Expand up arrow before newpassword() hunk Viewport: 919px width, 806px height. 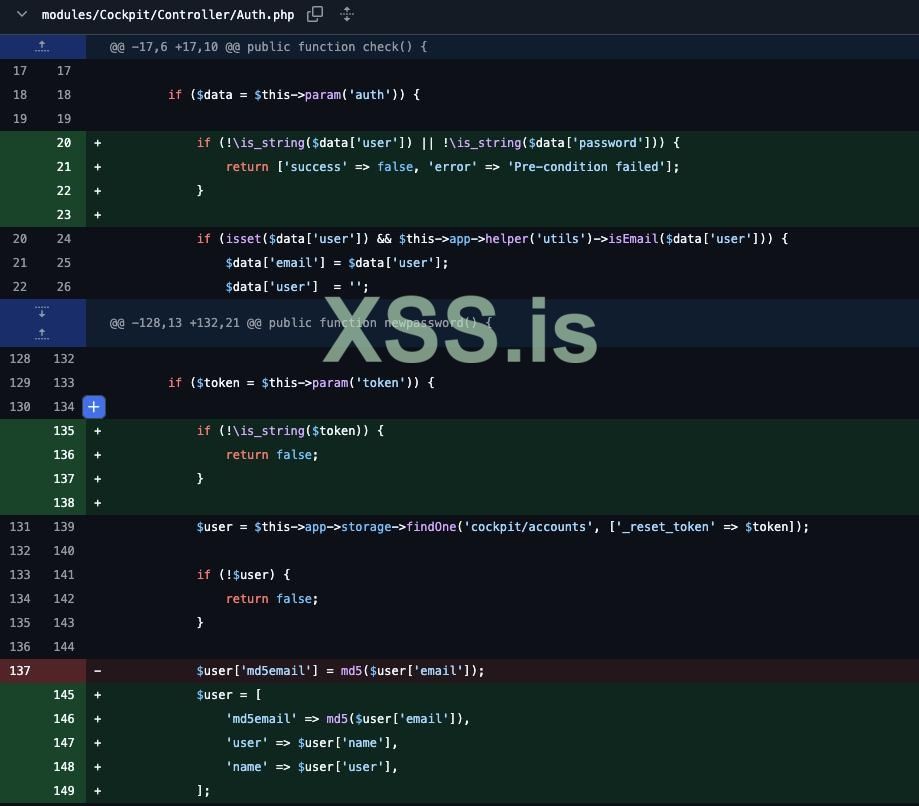click(42, 335)
